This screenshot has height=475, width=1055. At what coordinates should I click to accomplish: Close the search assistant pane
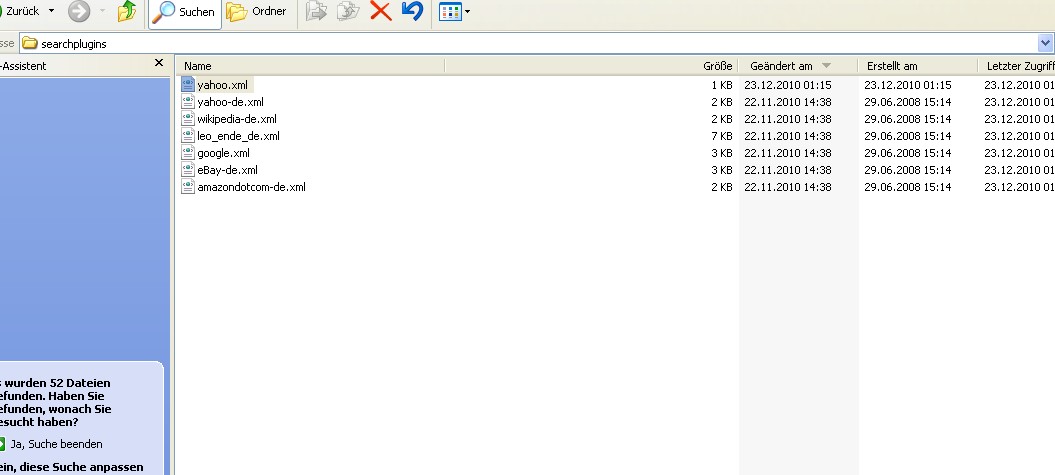pyautogui.click(x=159, y=63)
